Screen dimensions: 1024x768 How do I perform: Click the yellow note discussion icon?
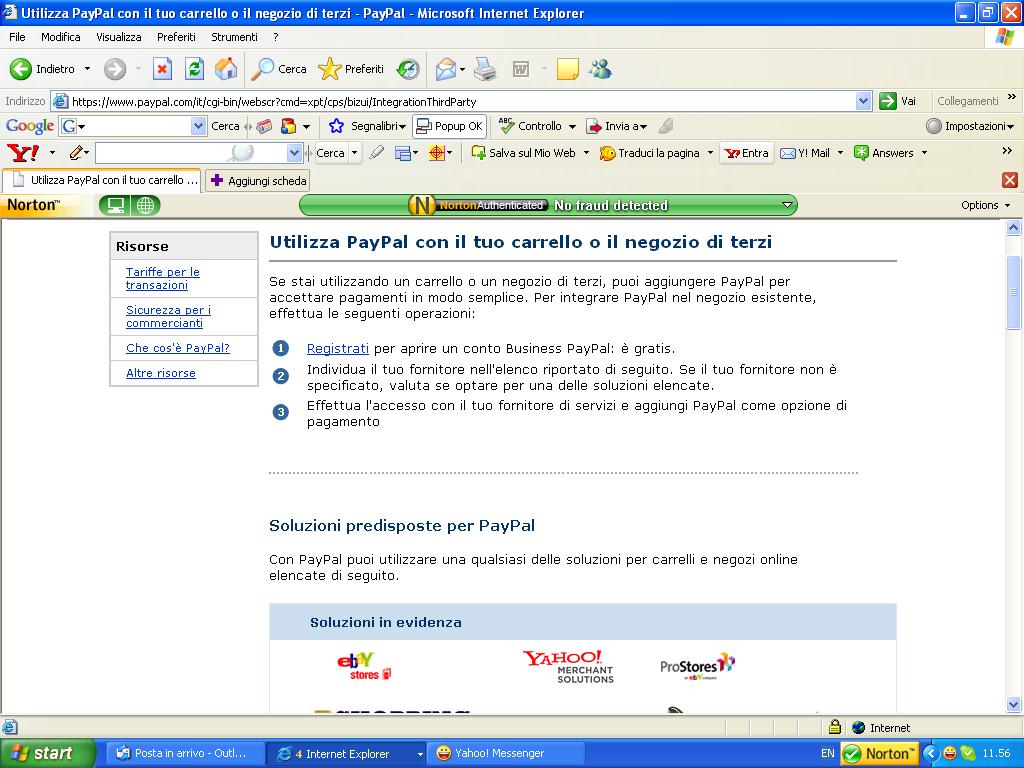pyautogui.click(x=568, y=69)
